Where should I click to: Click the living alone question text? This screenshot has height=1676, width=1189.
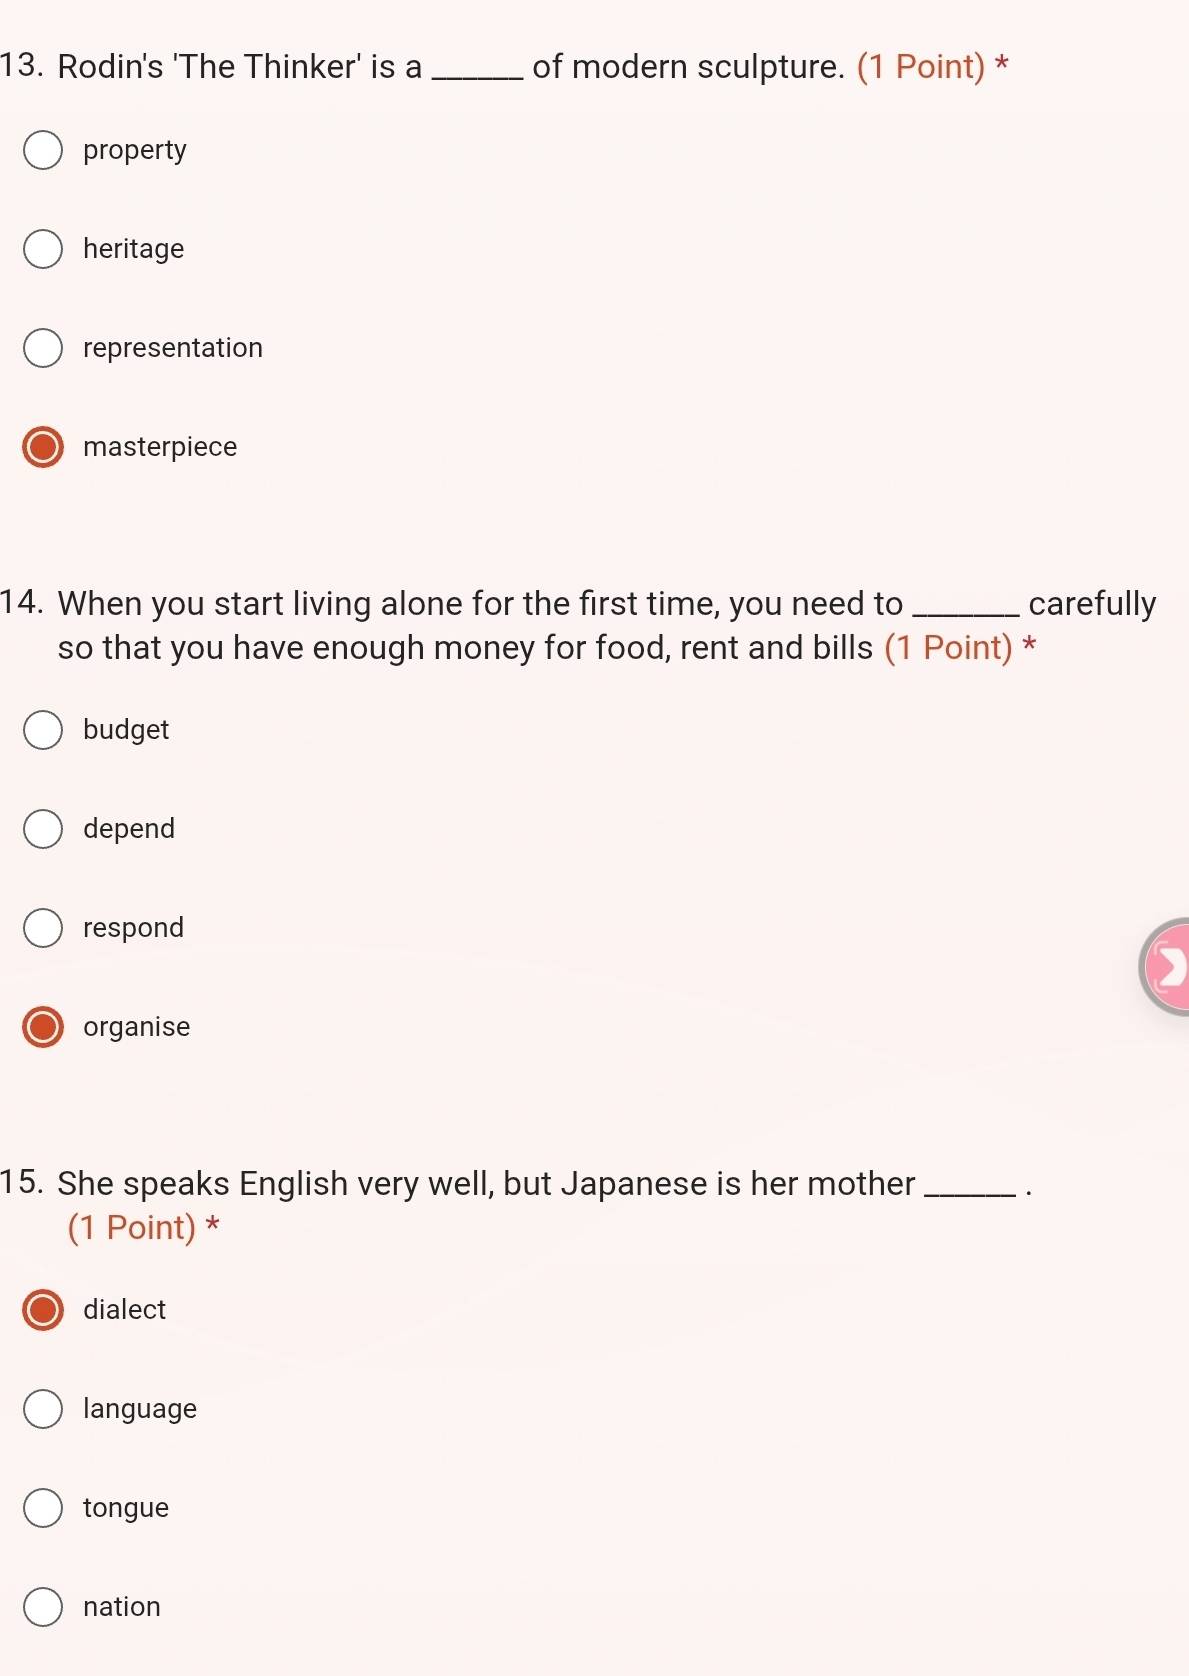click(x=480, y=604)
